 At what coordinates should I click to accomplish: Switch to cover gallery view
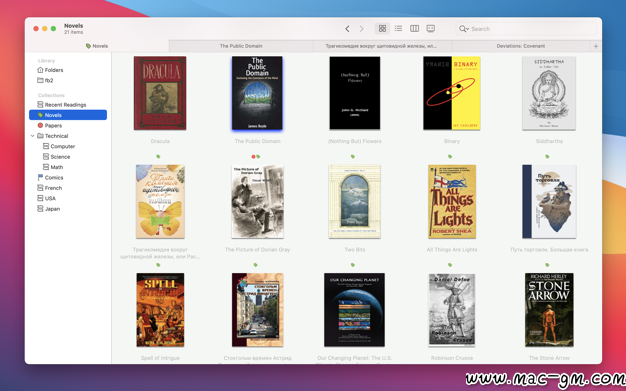[x=430, y=28]
